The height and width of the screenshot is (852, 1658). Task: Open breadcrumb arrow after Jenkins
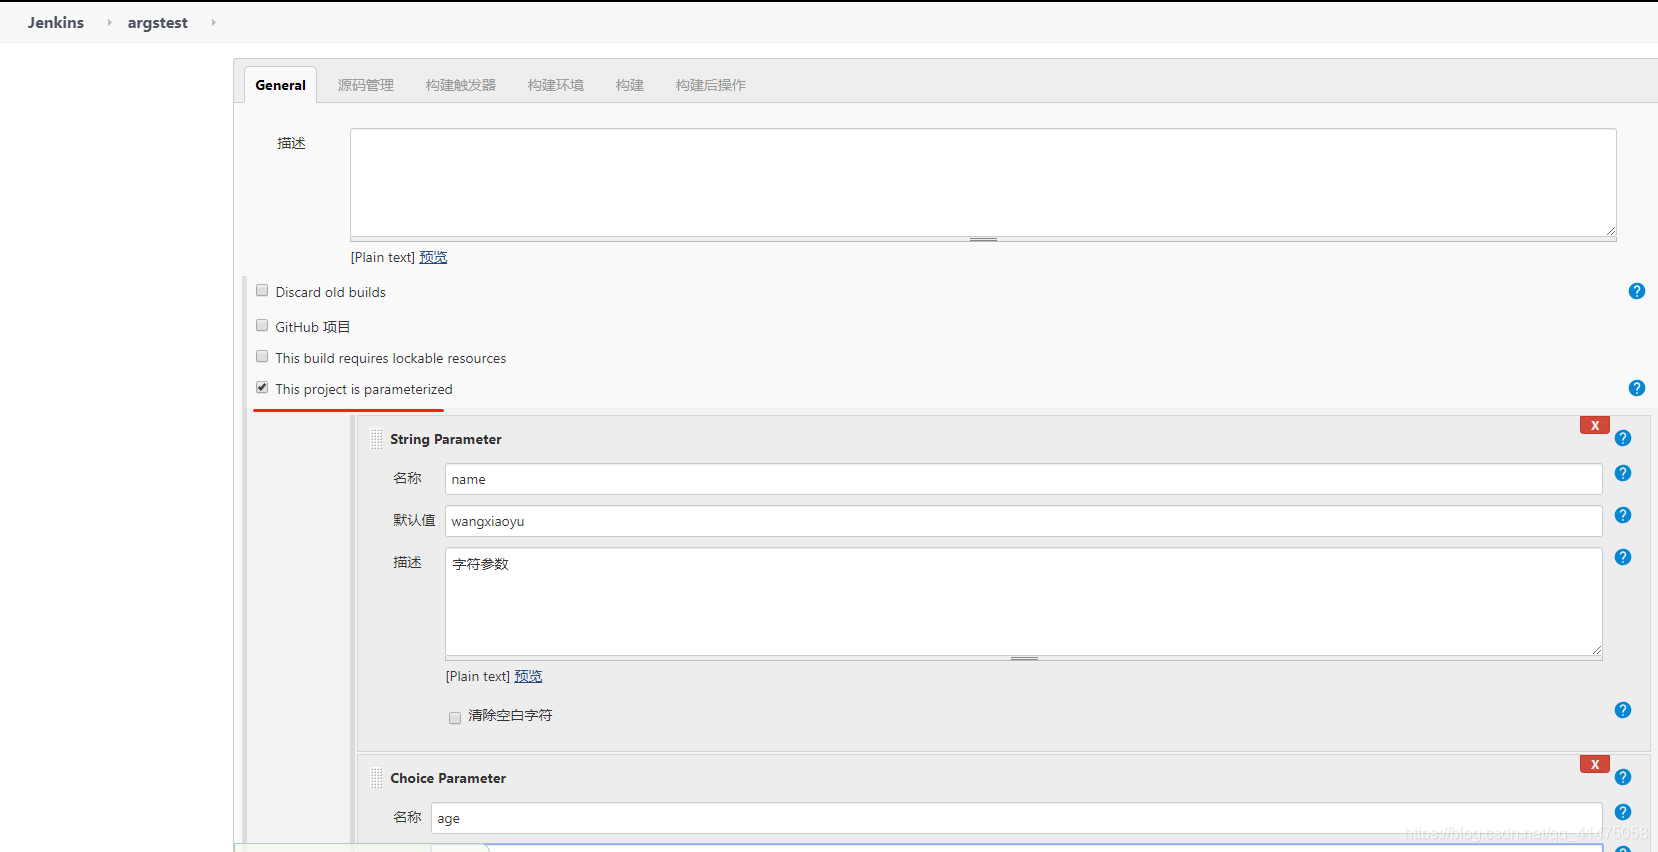point(109,22)
